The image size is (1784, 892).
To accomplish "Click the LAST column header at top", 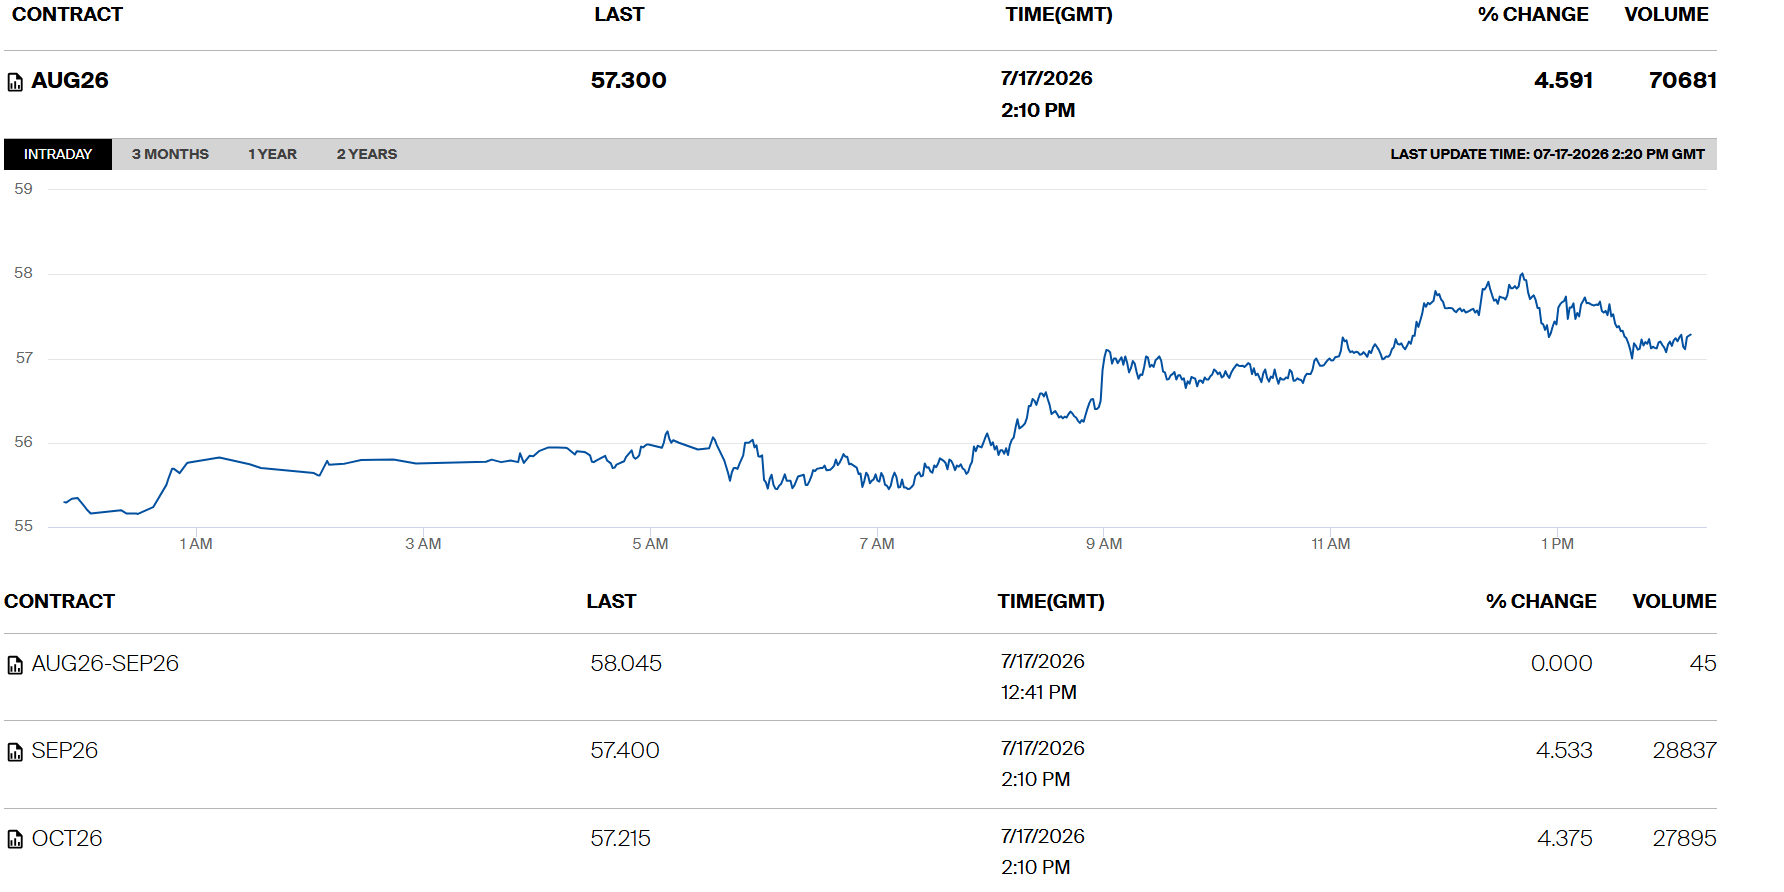I will pos(619,14).
